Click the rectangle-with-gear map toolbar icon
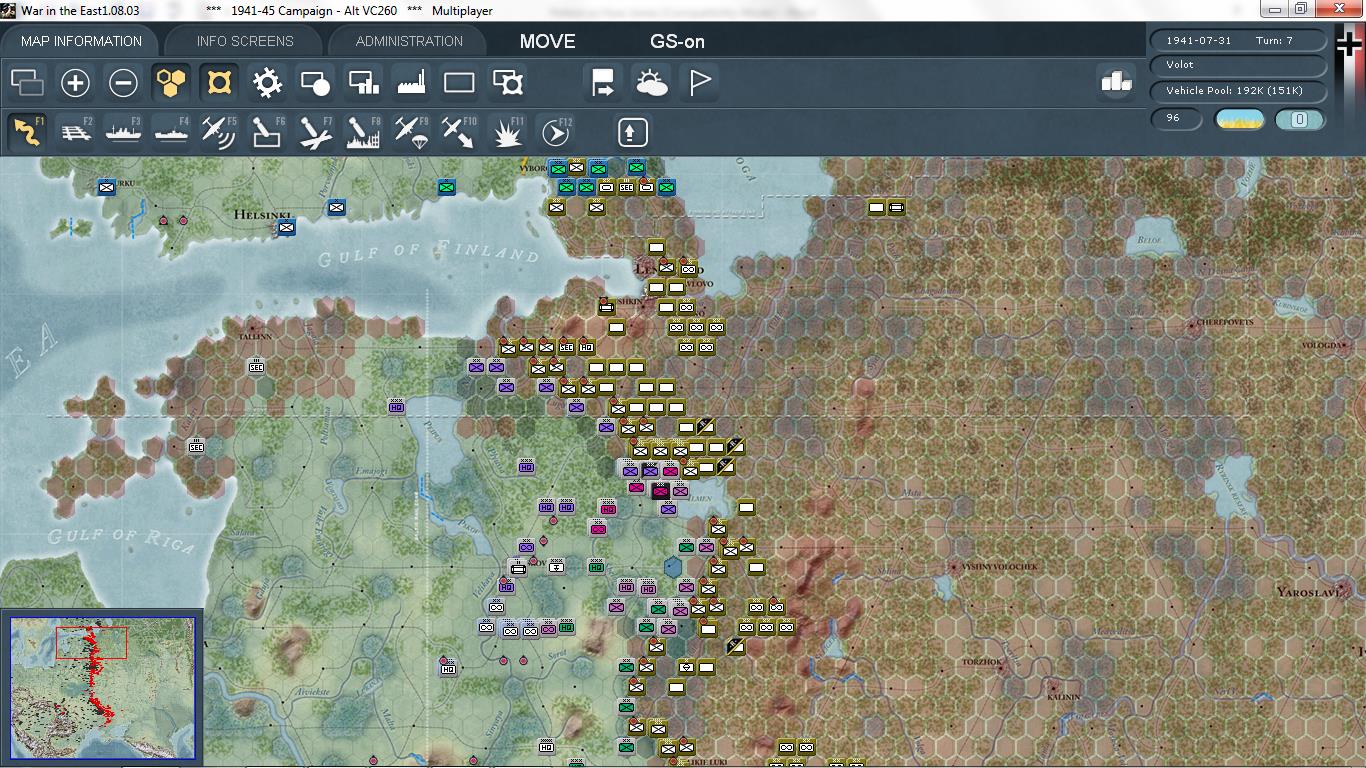 pyautogui.click(x=508, y=82)
